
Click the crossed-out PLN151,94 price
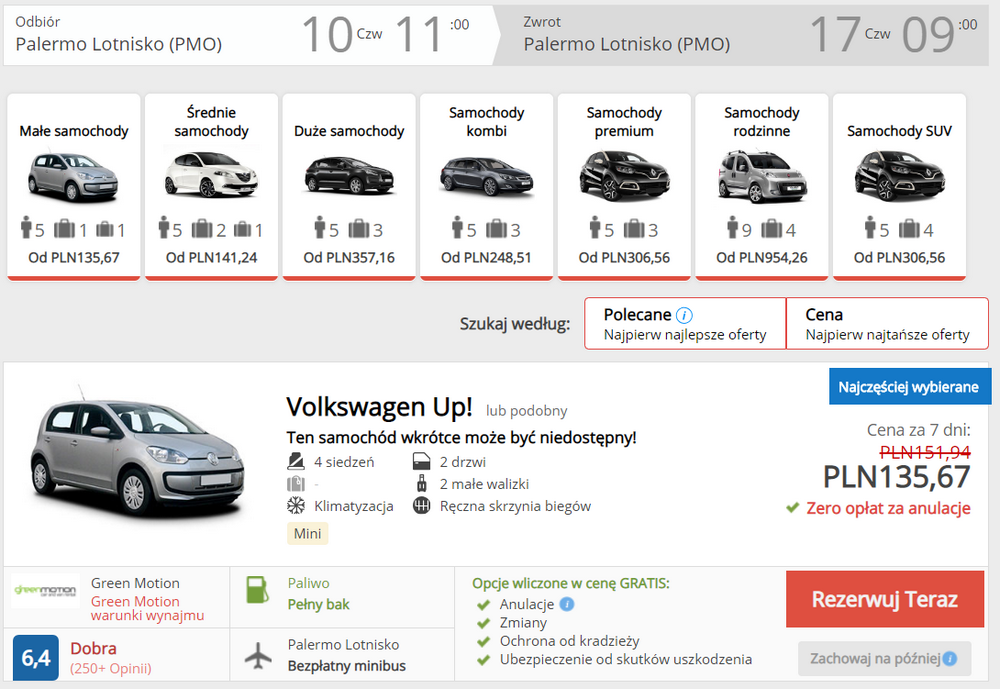(x=925, y=452)
